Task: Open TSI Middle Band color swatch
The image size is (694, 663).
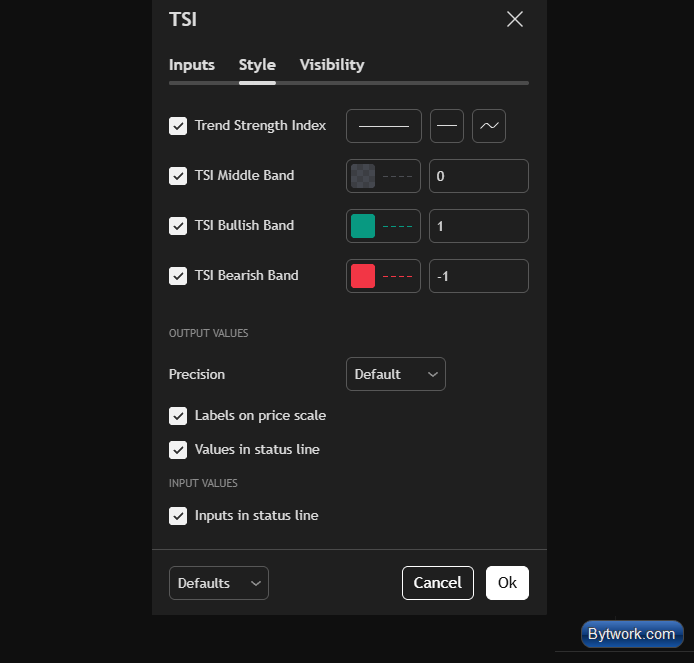Action: coord(363,176)
